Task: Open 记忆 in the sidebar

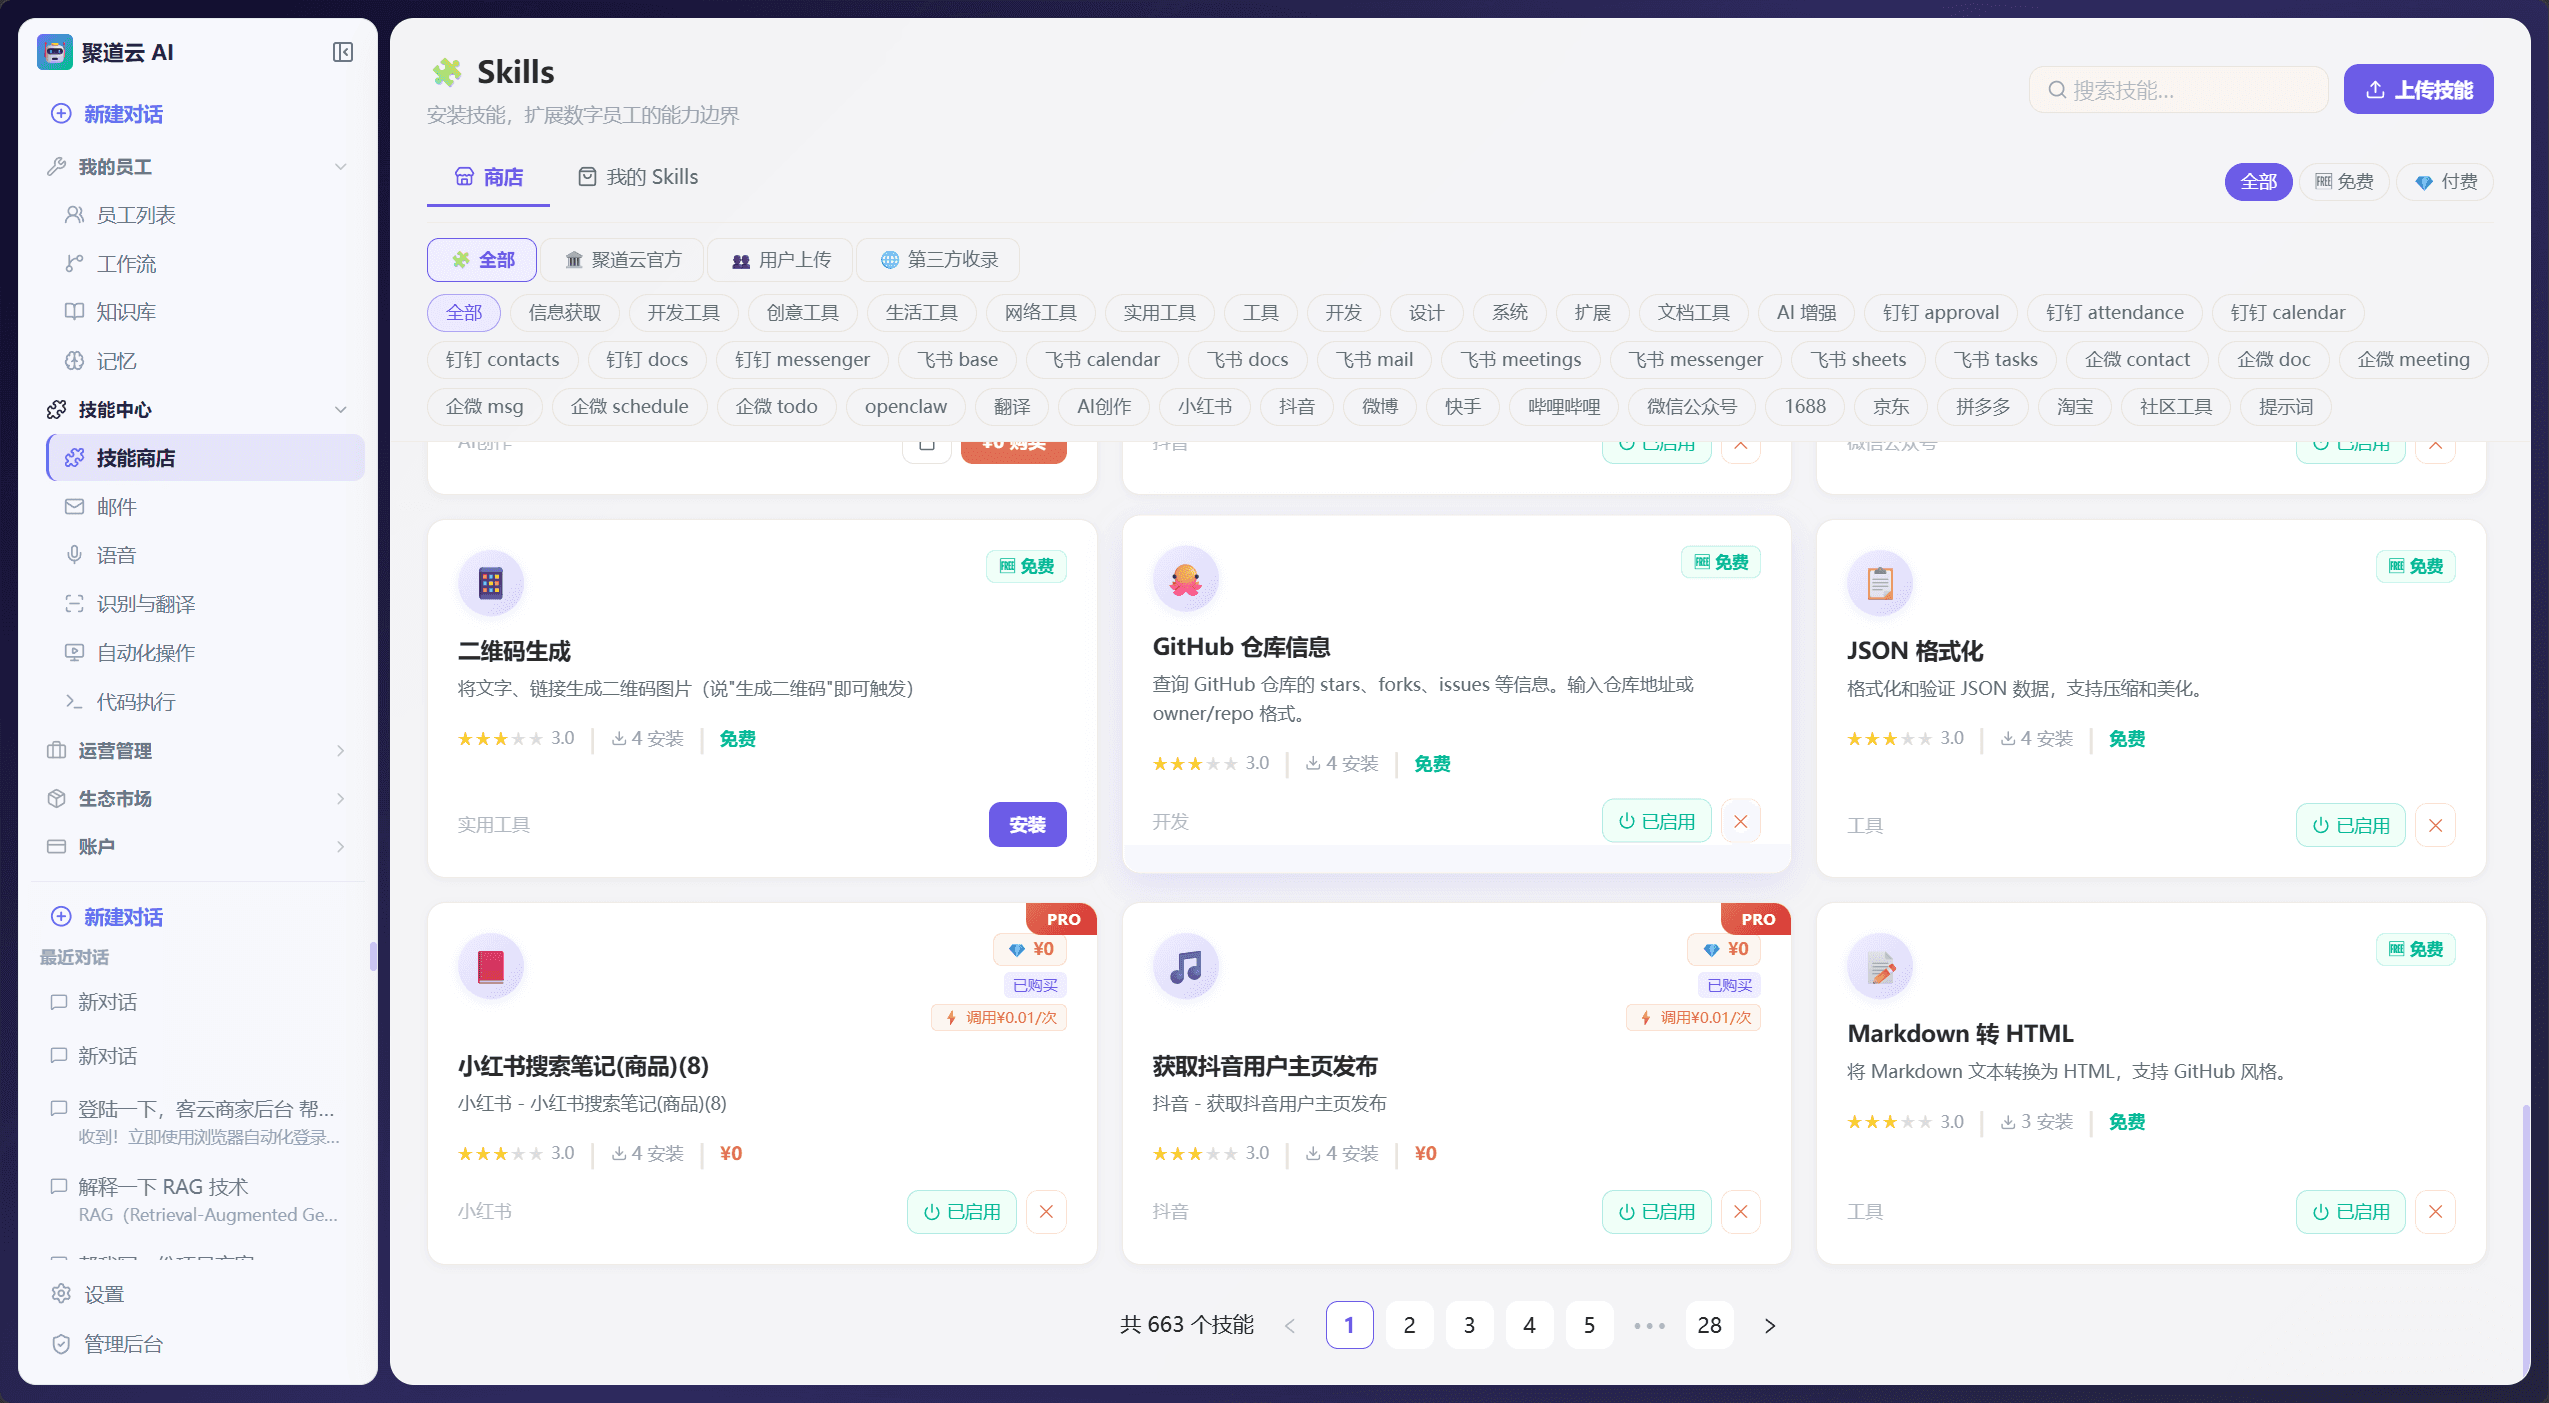Action: click(205, 361)
